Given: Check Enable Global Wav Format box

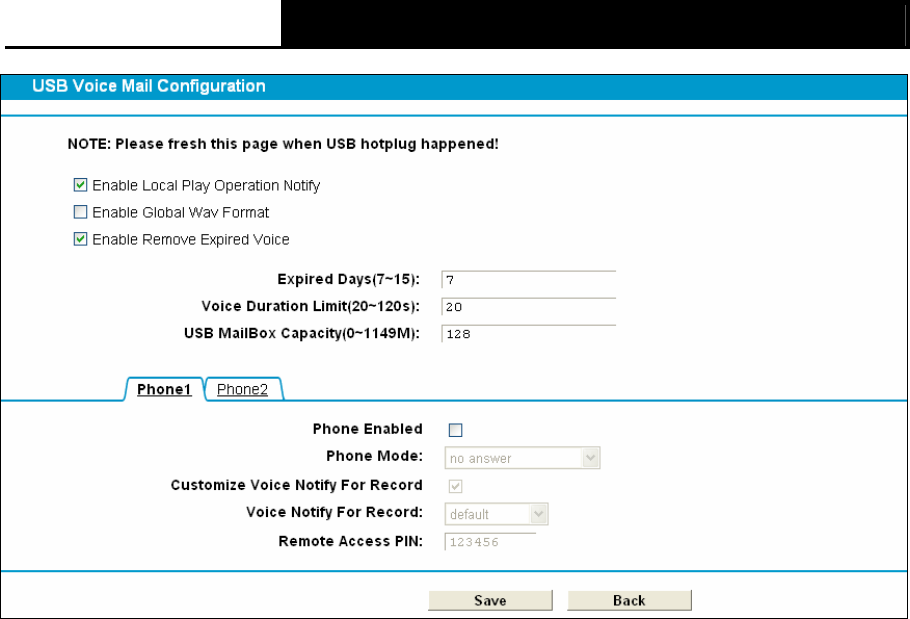Looking at the screenshot, I should pos(81,212).
